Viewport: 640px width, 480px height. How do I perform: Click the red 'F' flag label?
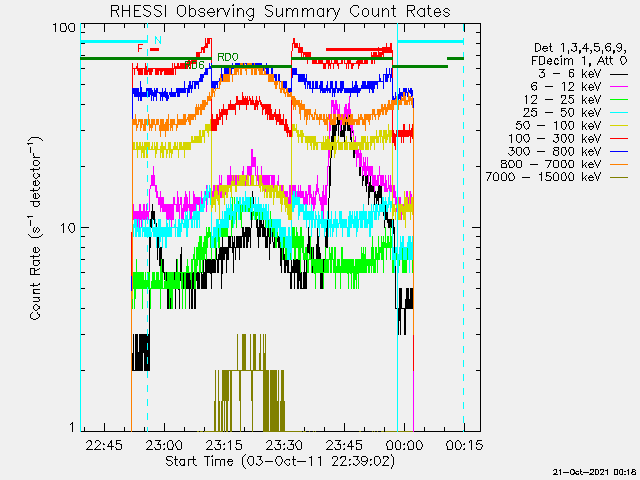[x=140, y=49]
